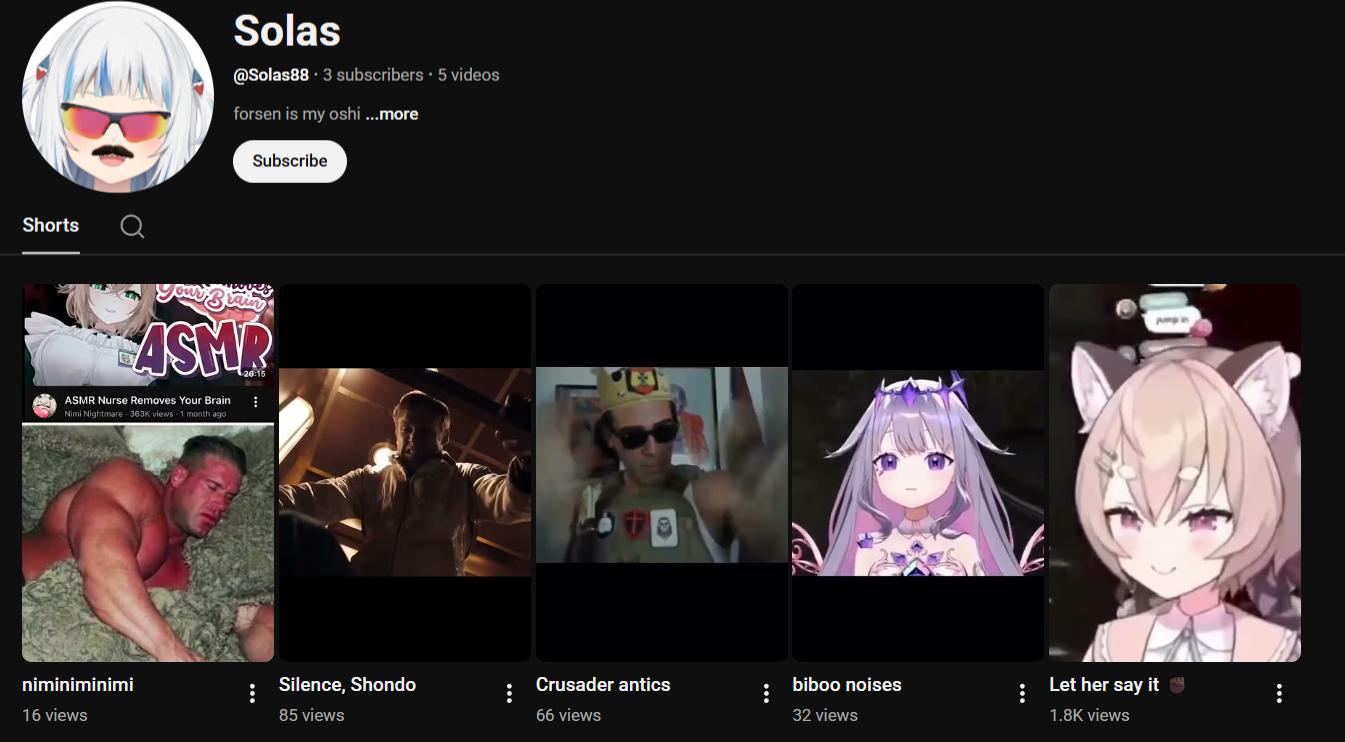Subscribe to the Solas channel

290,161
